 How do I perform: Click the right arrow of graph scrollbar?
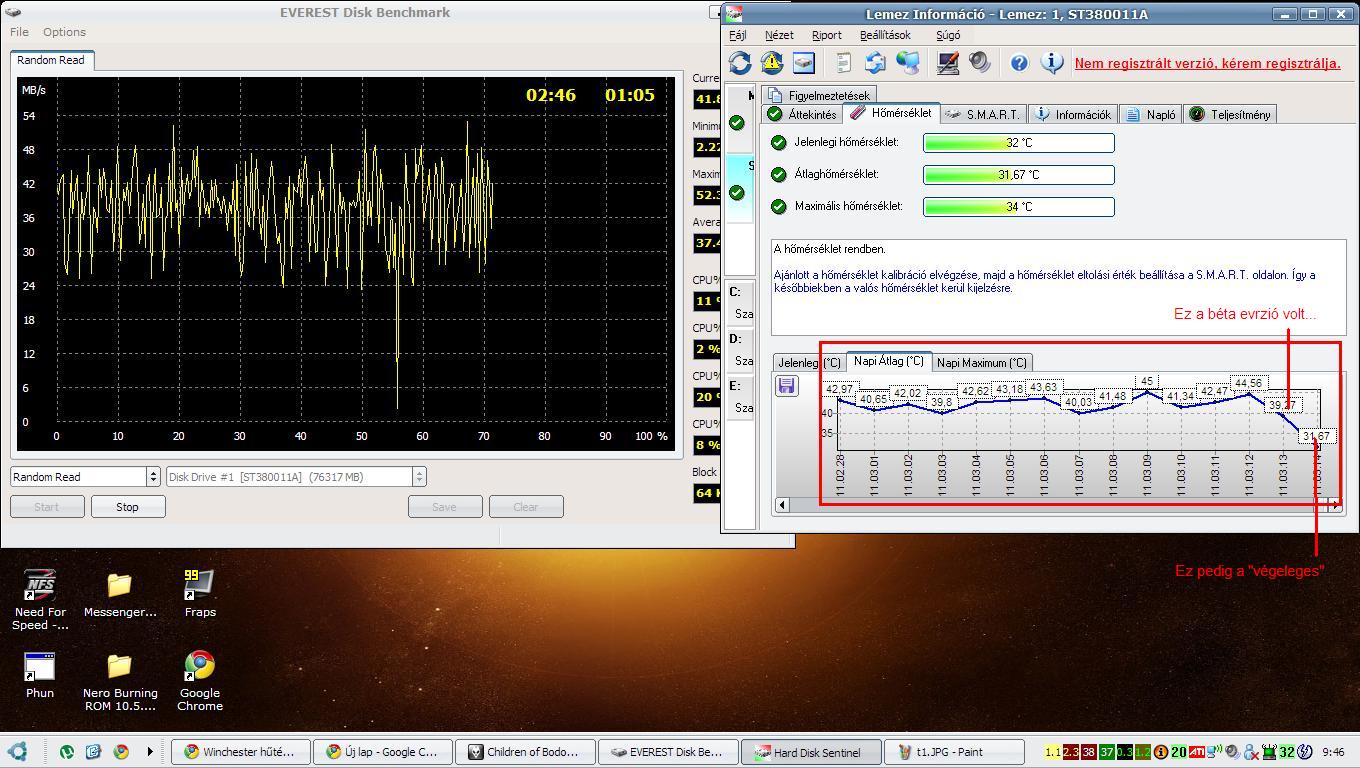click(x=1335, y=505)
